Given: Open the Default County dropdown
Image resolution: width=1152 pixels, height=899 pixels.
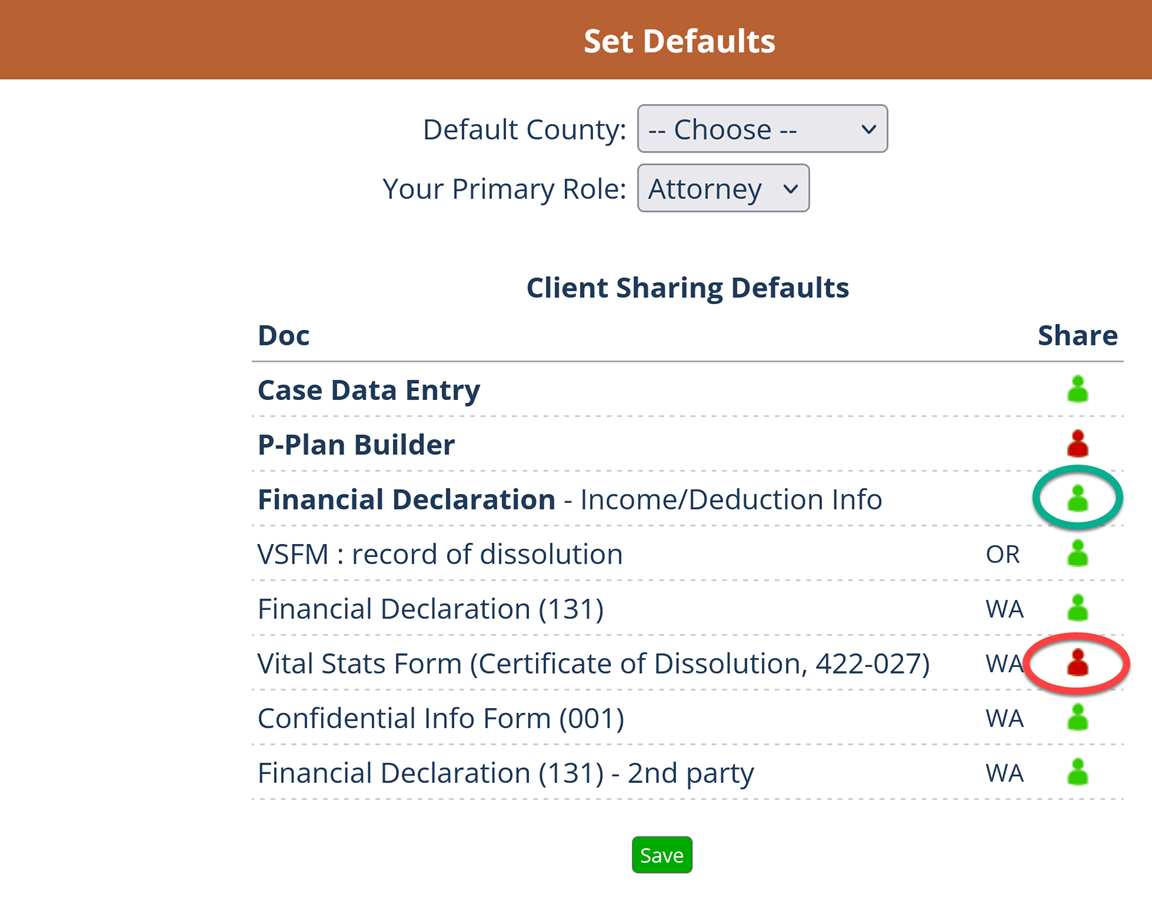Looking at the screenshot, I should [762, 129].
